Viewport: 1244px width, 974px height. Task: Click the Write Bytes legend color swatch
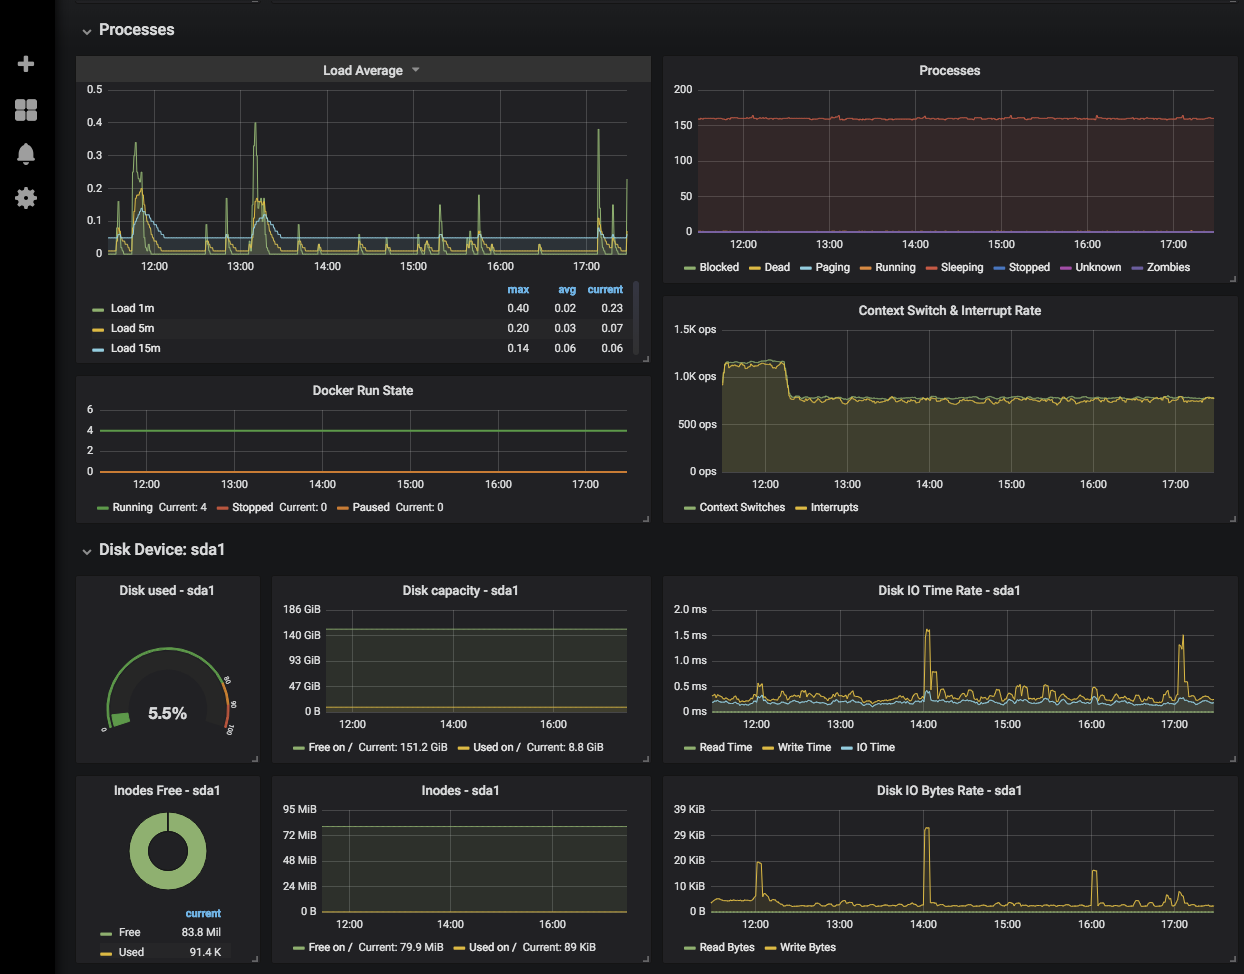(770, 948)
